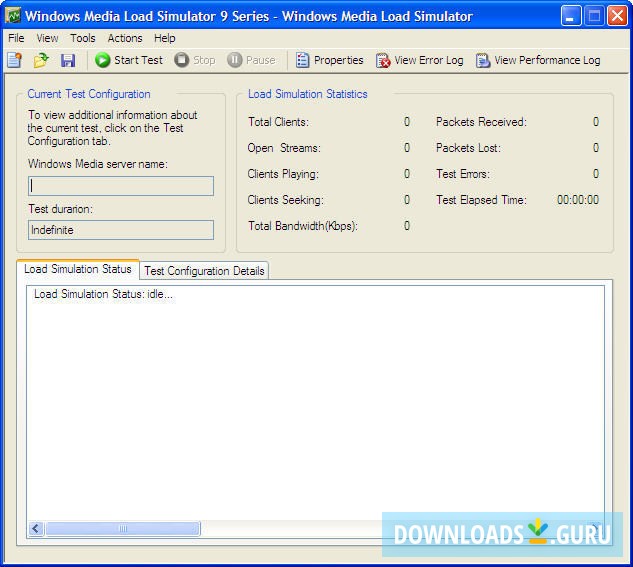Viewport: 633px width, 567px height.
Task: Click the horizontal scrollbar thumb
Action: coord(123,528)
